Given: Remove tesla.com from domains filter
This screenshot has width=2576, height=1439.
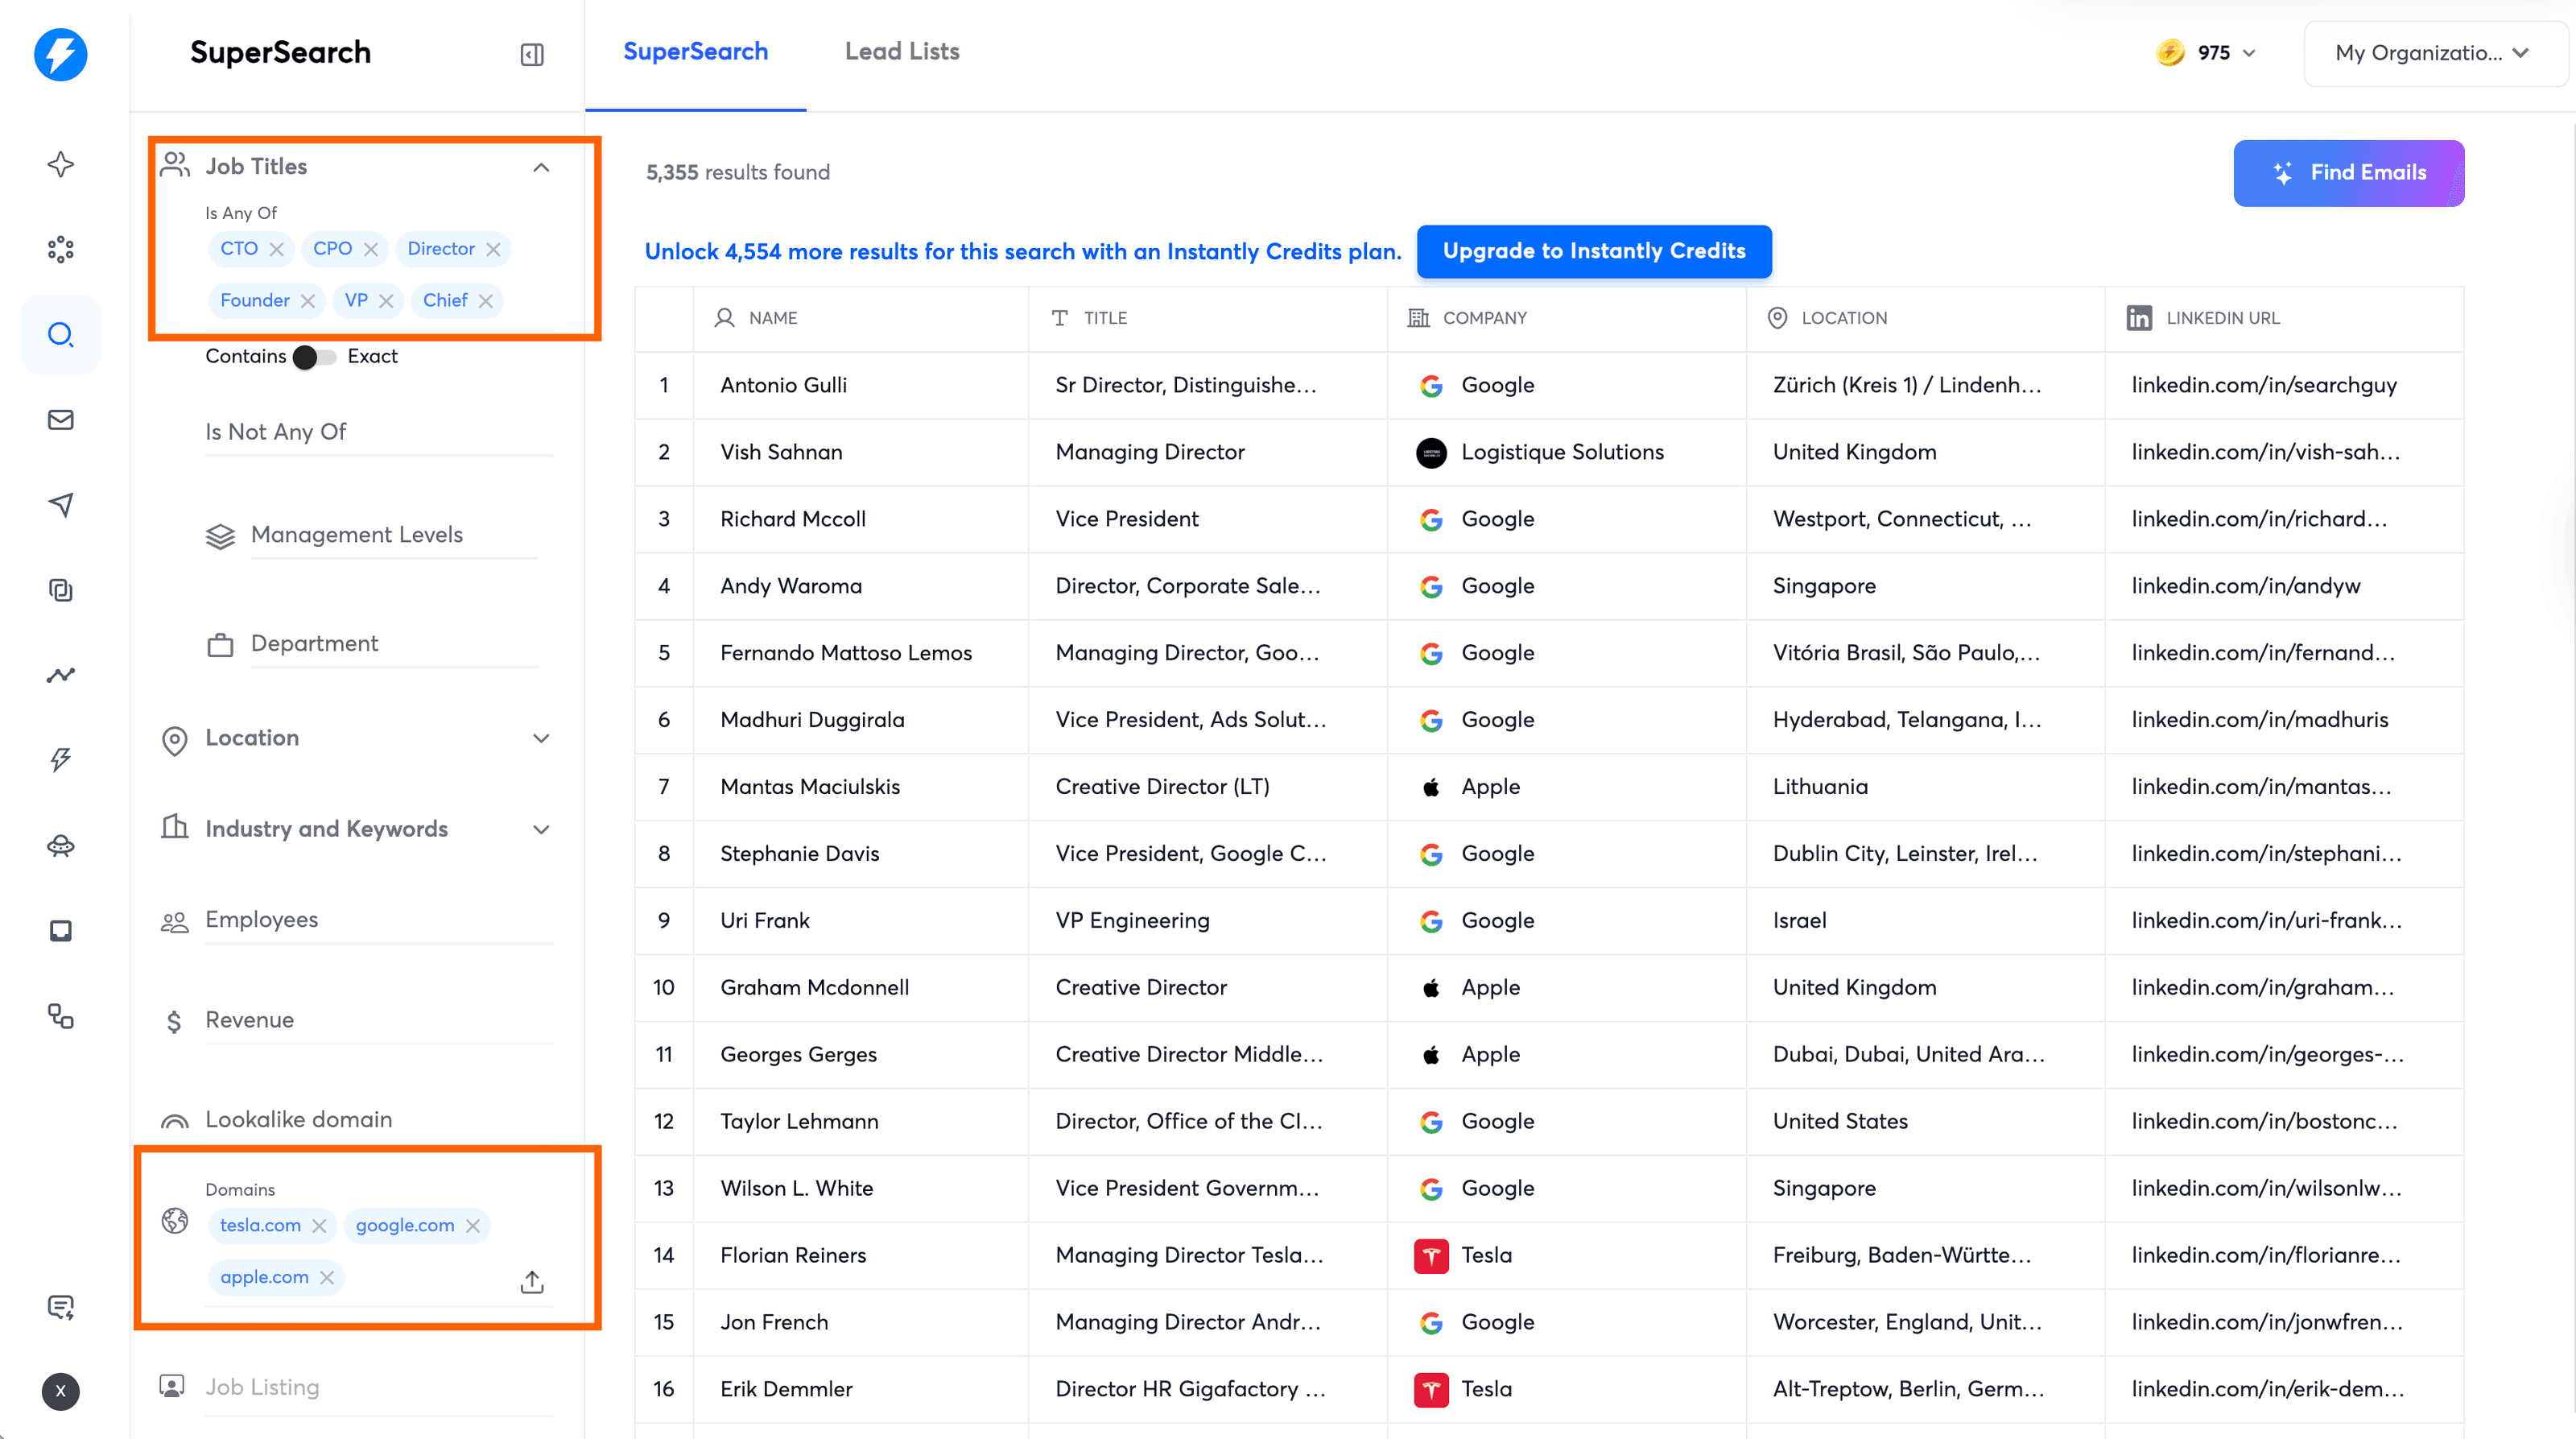Looking at the screenshot, I should click(319, 1226).
